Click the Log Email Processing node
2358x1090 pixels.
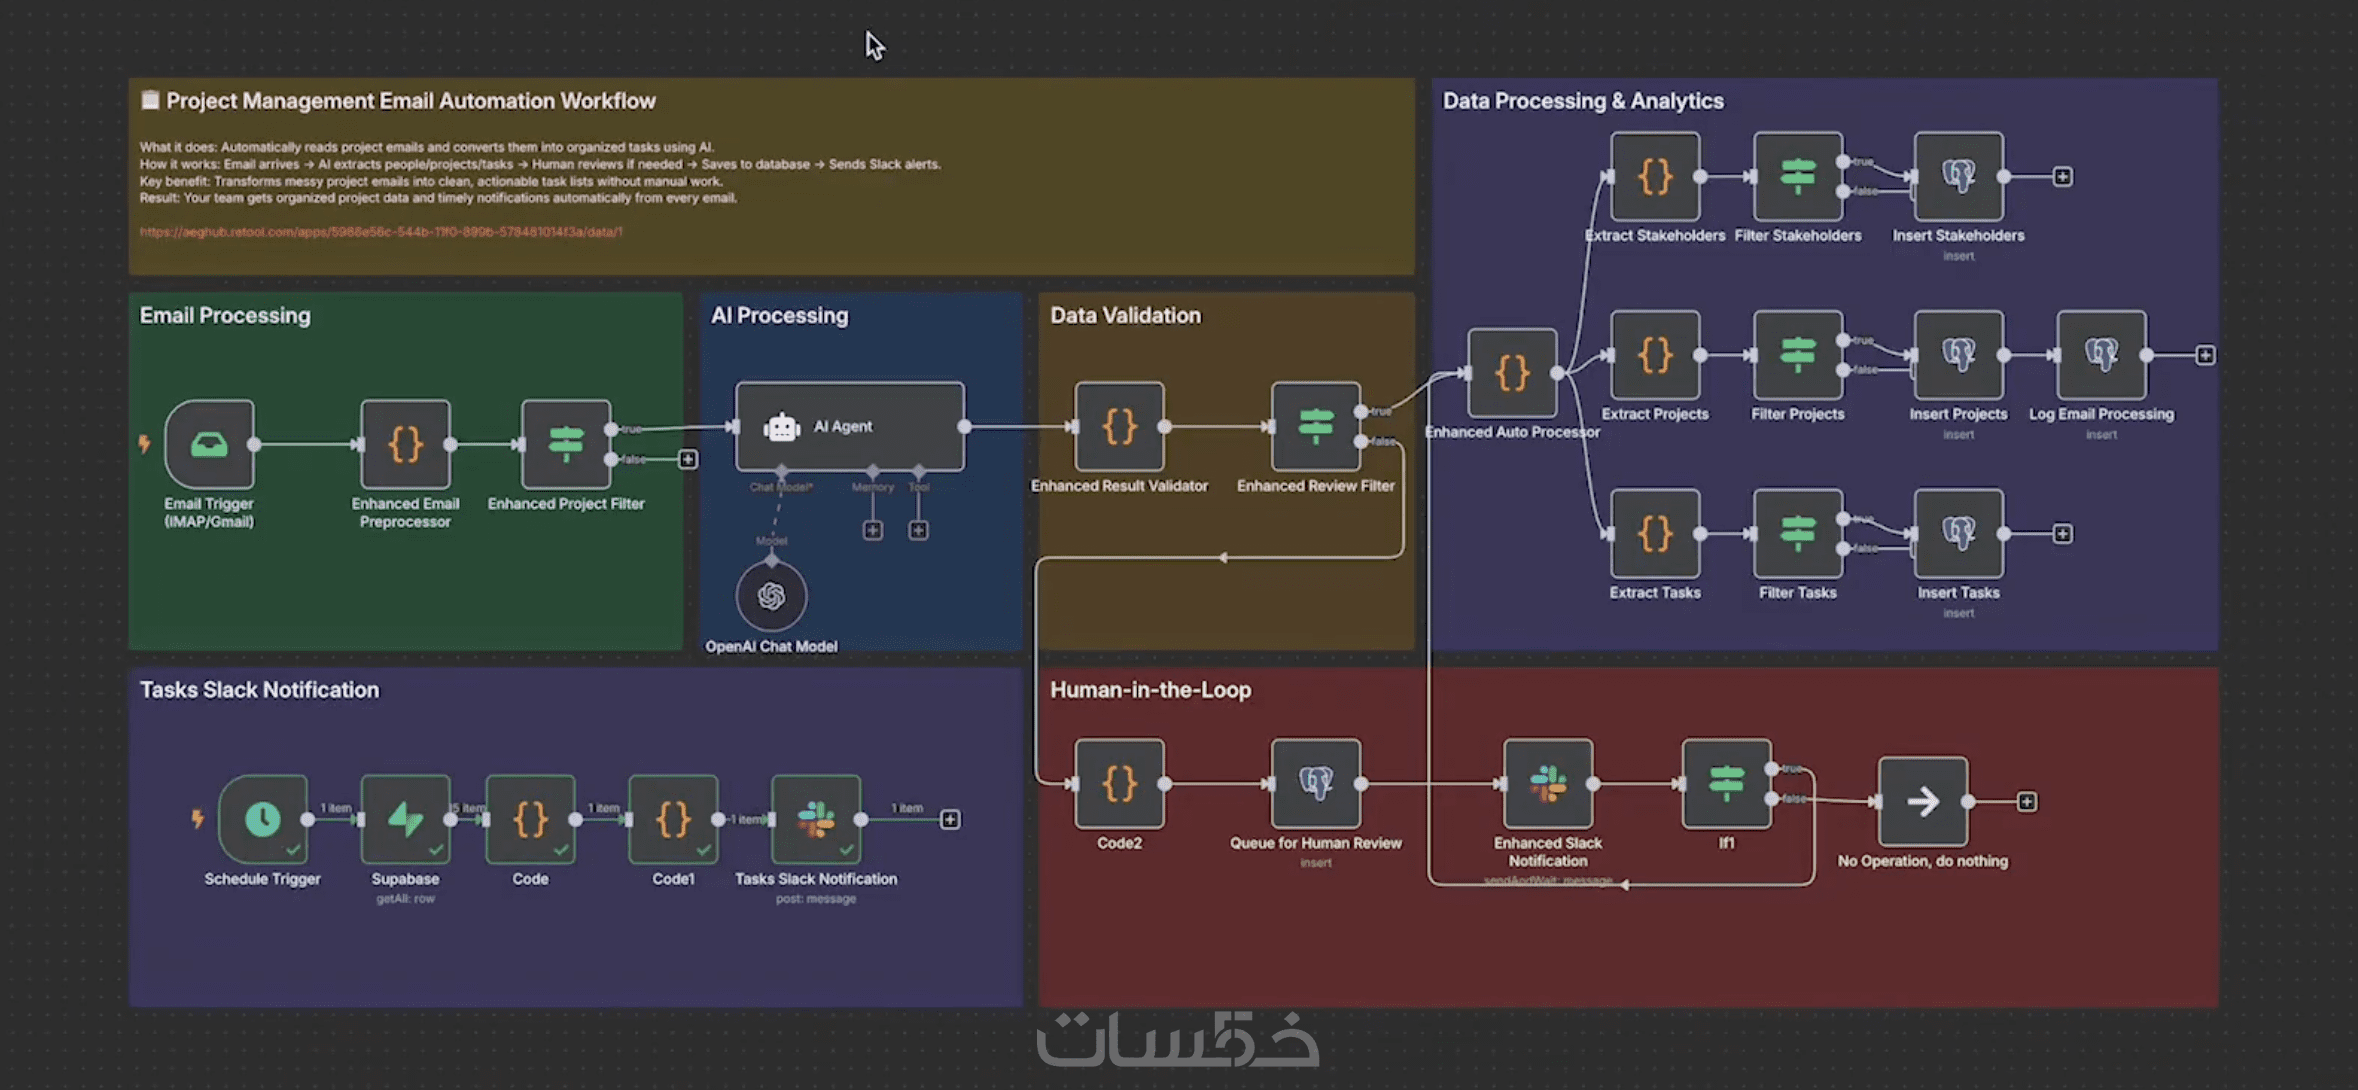[x=2101, y=355]
